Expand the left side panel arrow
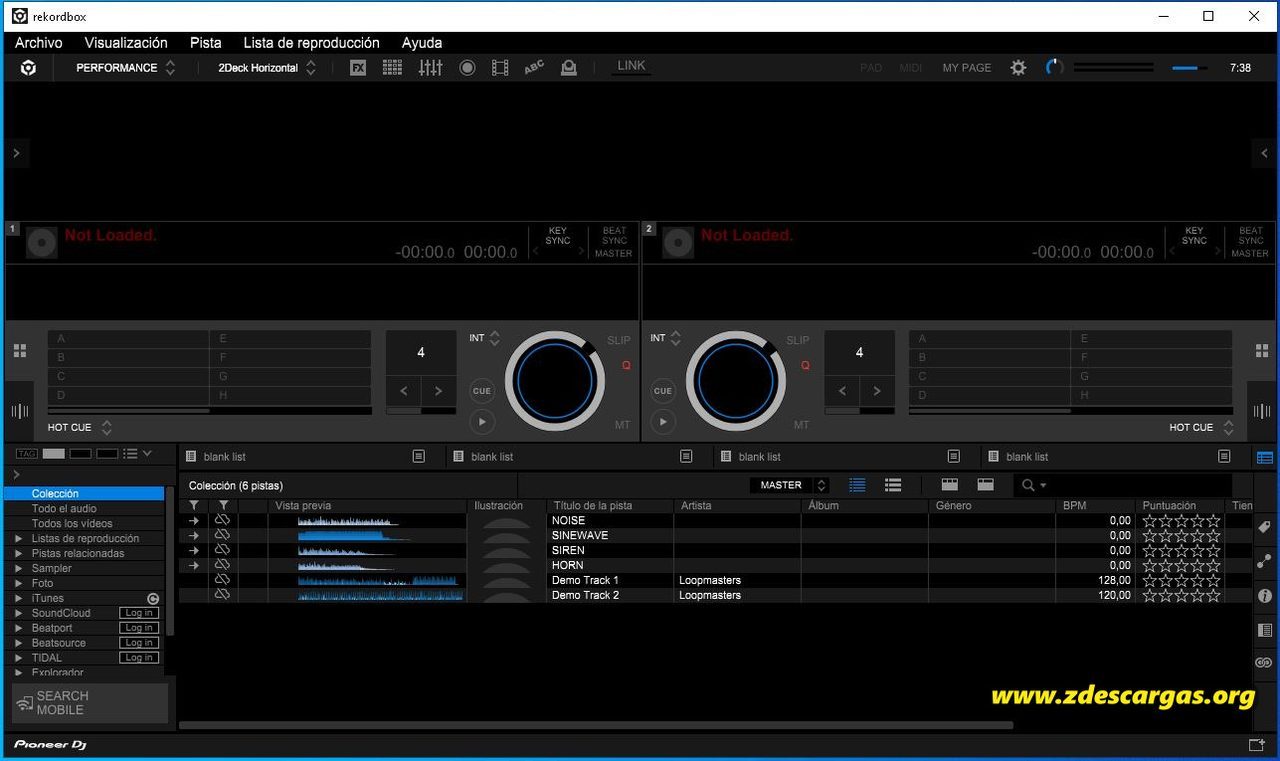 click(x=16, y=153)
